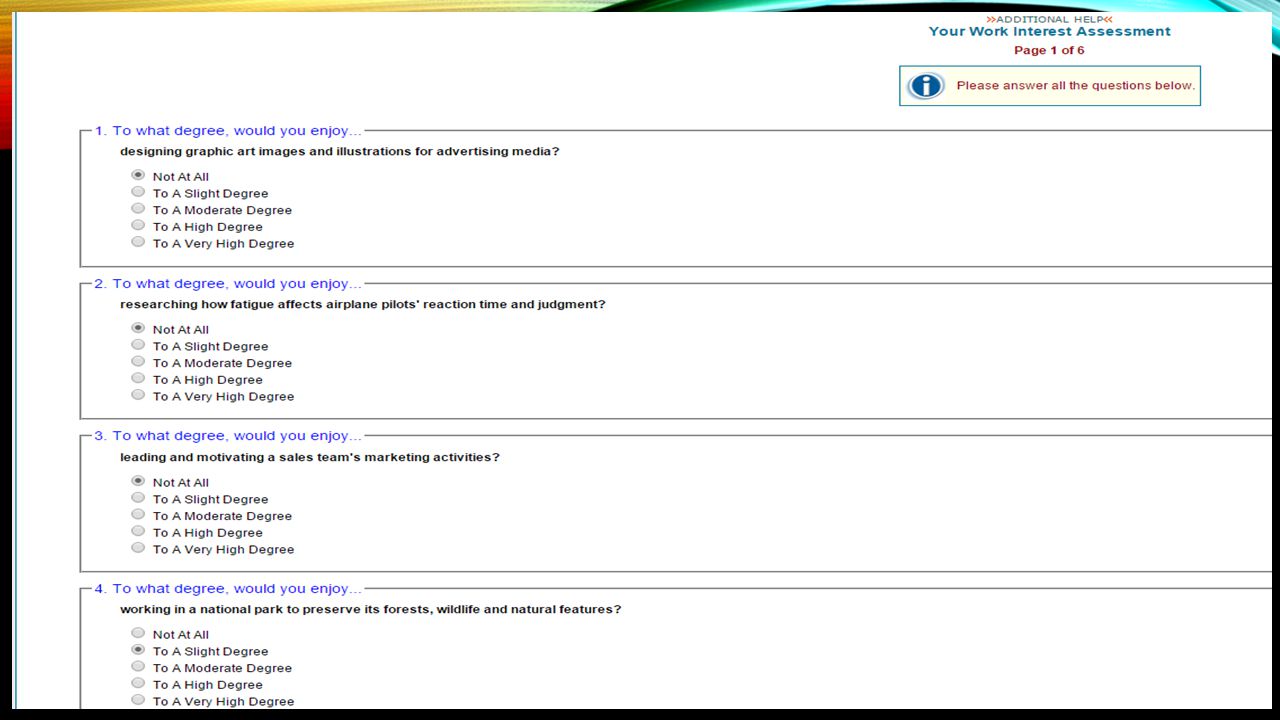This screenshot has width=1280, height=720.
Task: Select Not At All for question 3
Action: [138, 481]
